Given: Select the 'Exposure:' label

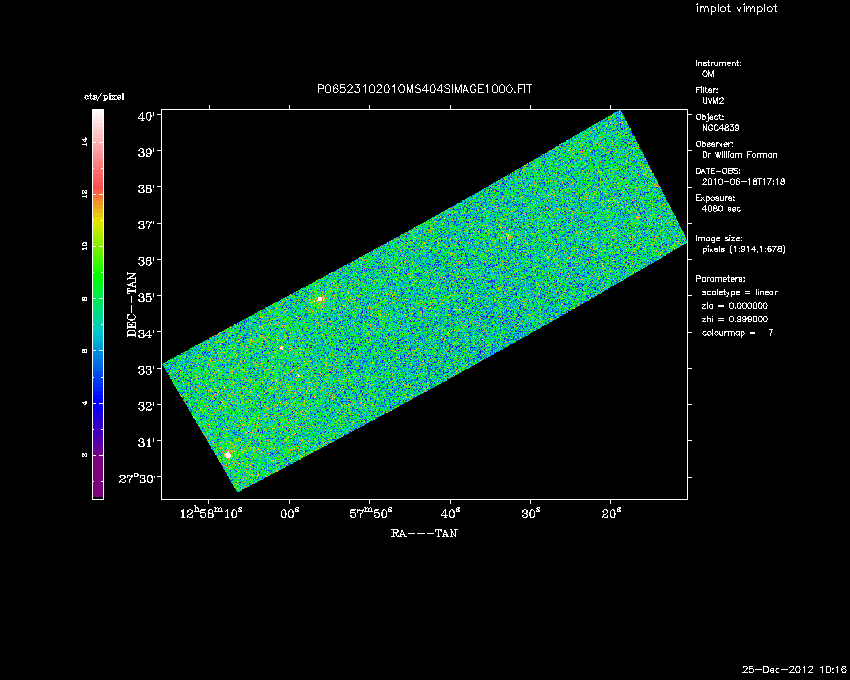Looking at the screenshot, I should tap(715, 198).
